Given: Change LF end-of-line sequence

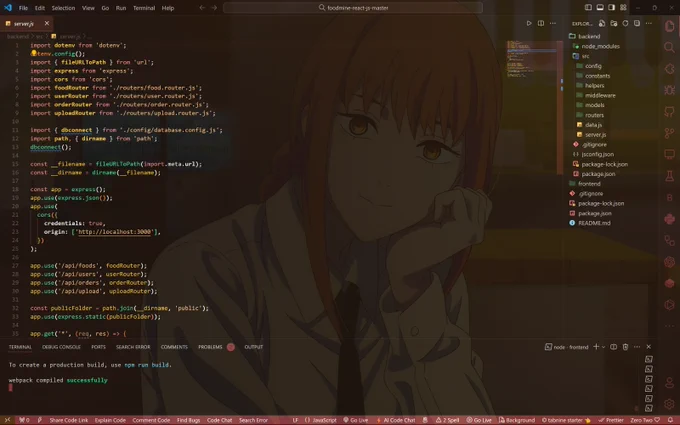Looking at the screenshot, I should point(295,420).
